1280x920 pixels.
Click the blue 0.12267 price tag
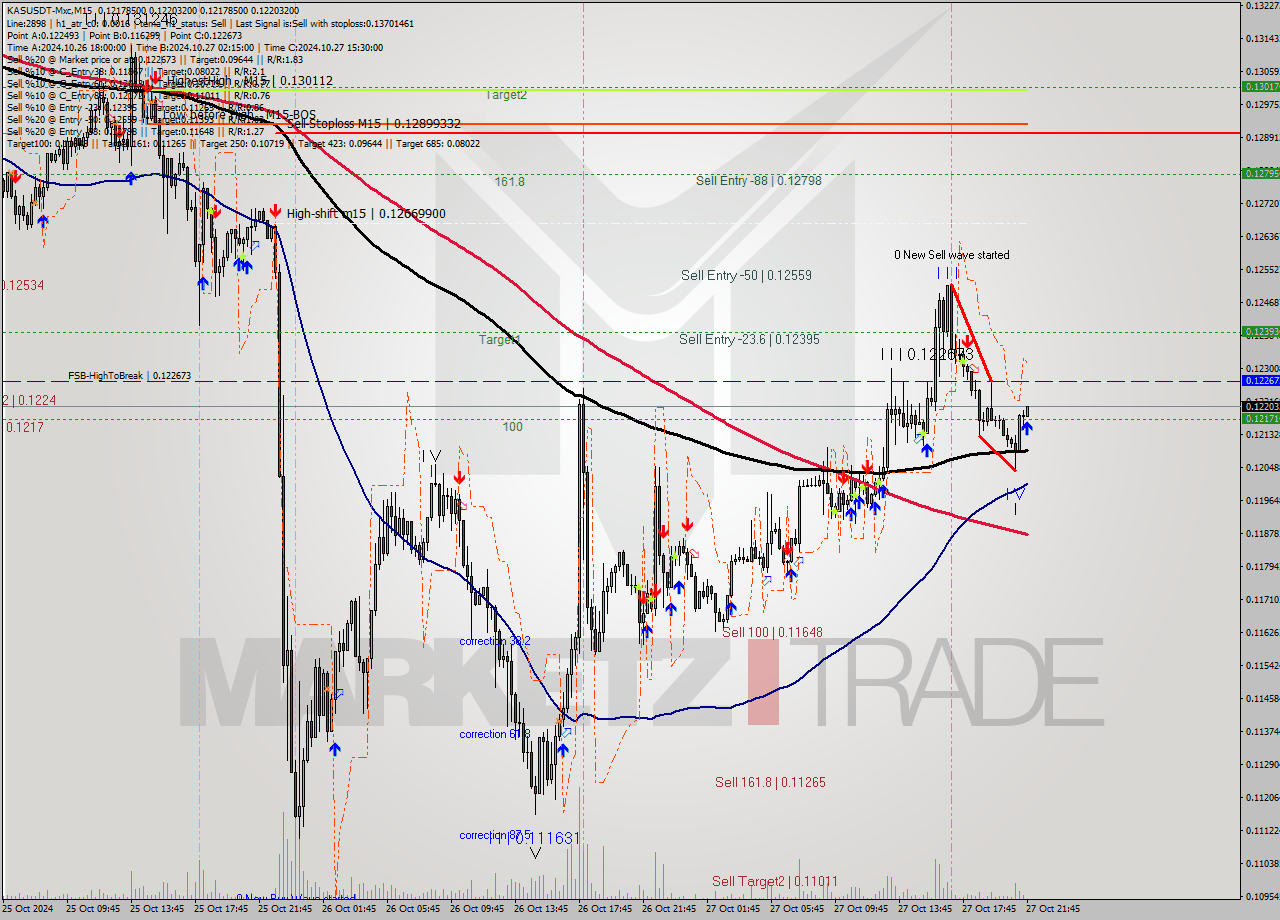tap(1260, 381)
